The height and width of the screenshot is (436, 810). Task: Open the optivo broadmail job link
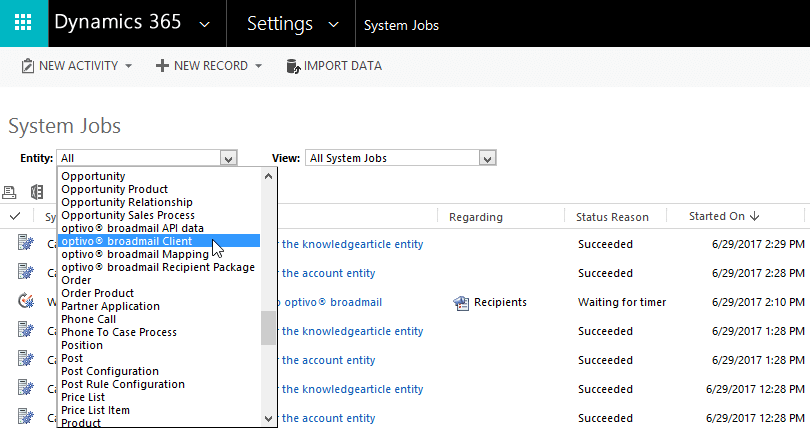331,302
